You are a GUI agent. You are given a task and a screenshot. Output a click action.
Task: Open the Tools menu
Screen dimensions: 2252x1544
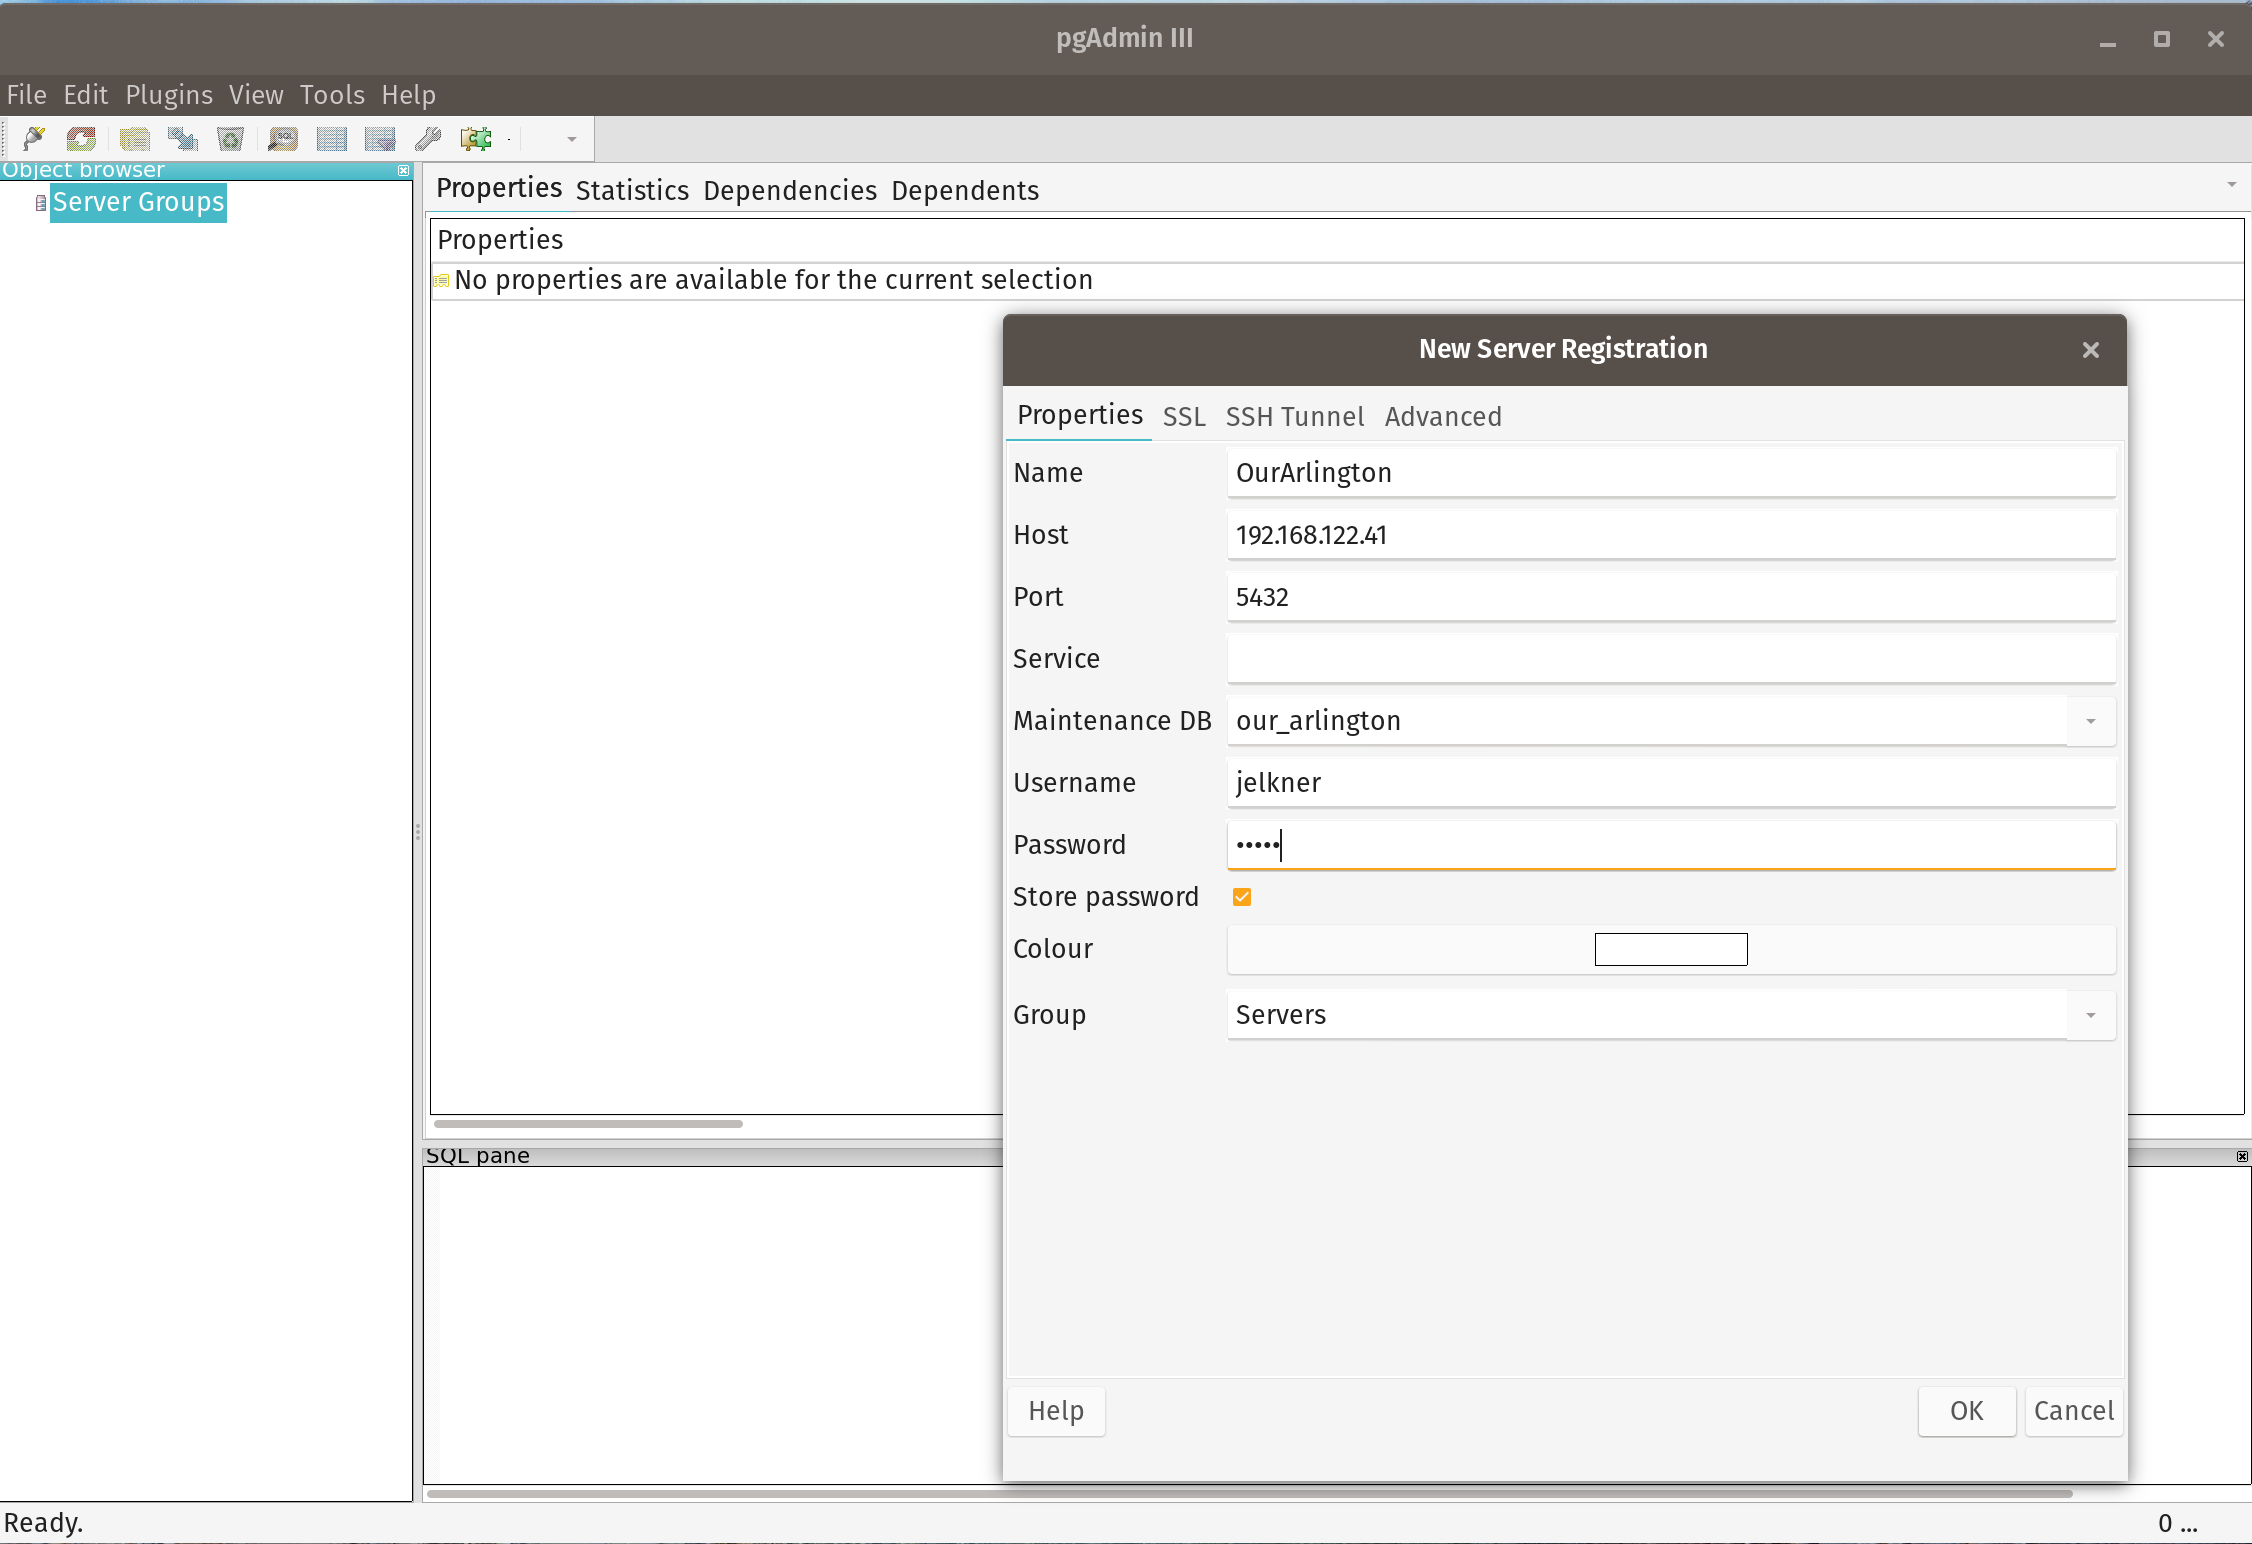(332, 95)
